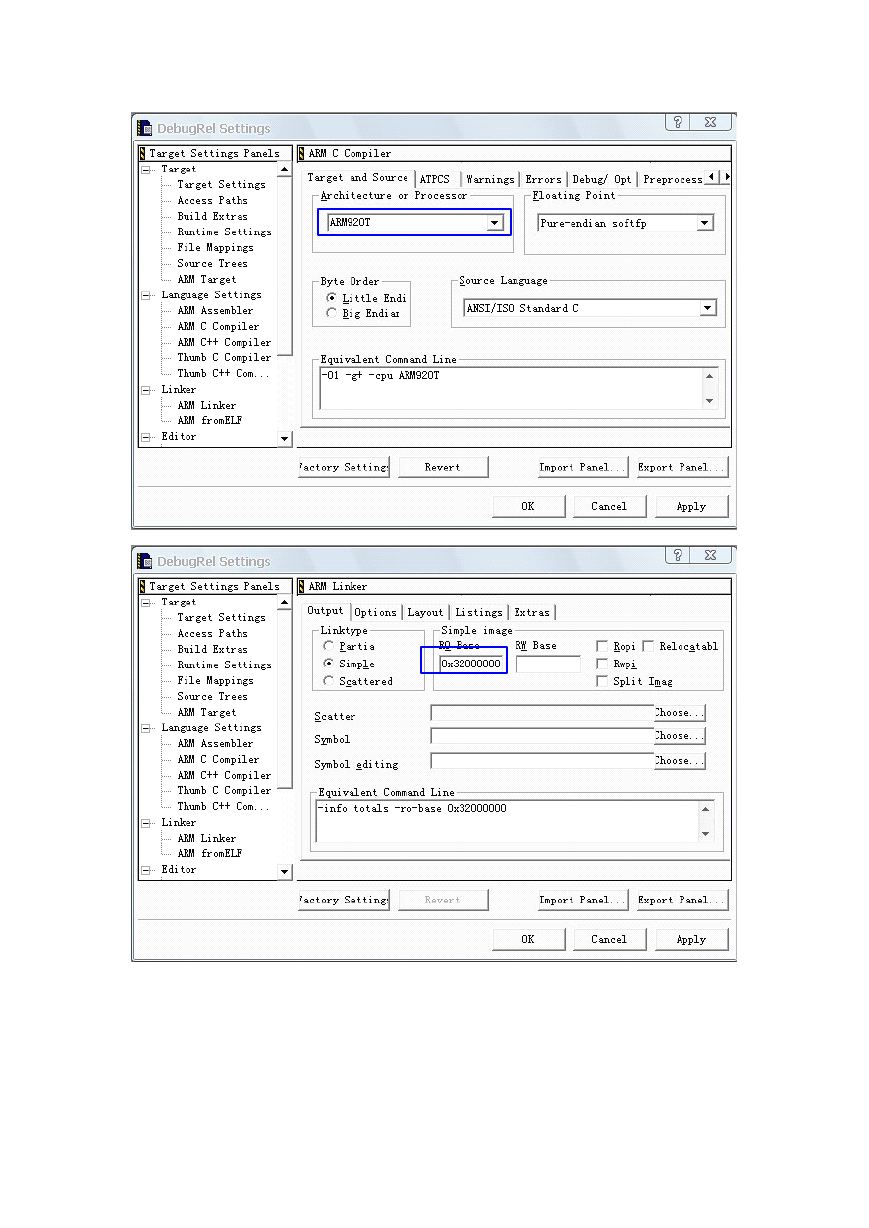Choose the Simple linktype radio button
The width and height of the screenshot is (869, 1228).
click(329, 663)
